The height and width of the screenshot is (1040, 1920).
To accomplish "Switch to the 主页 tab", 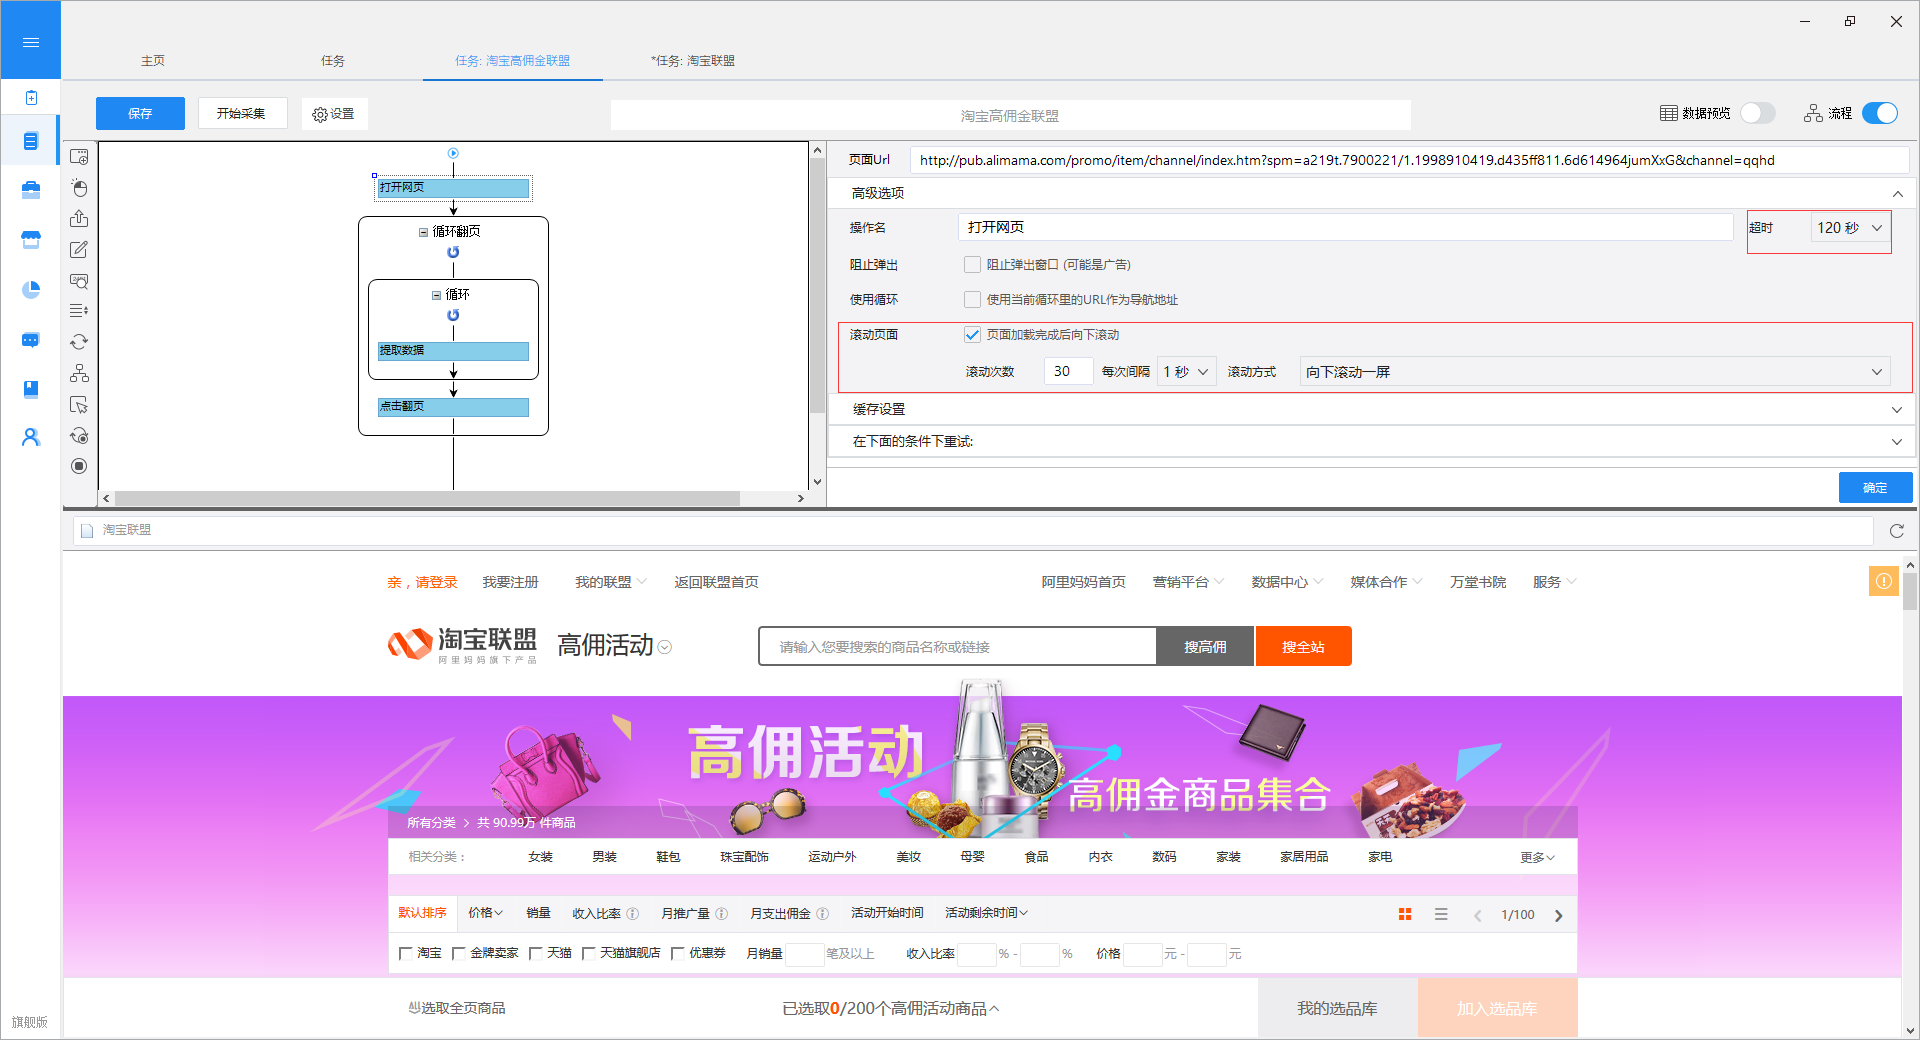I will click(153, 61).
